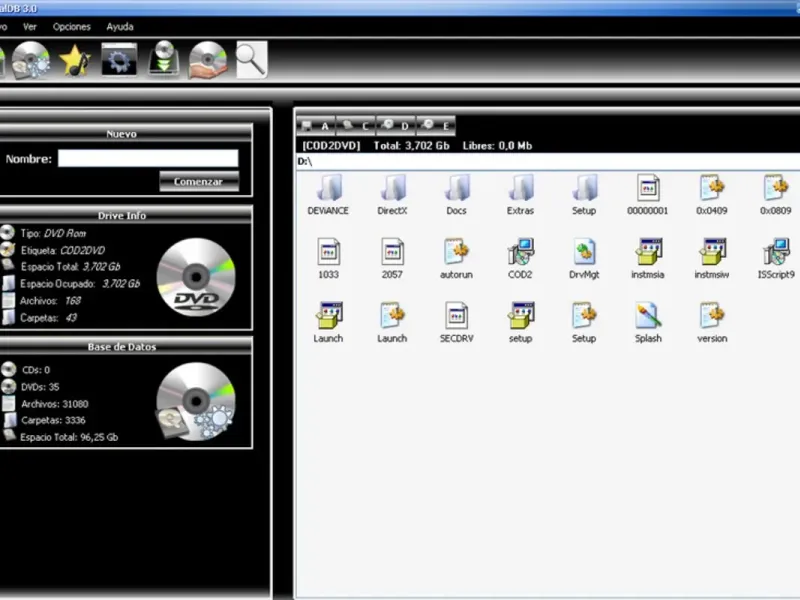Select the drive E tab

[x=436, y=126]
